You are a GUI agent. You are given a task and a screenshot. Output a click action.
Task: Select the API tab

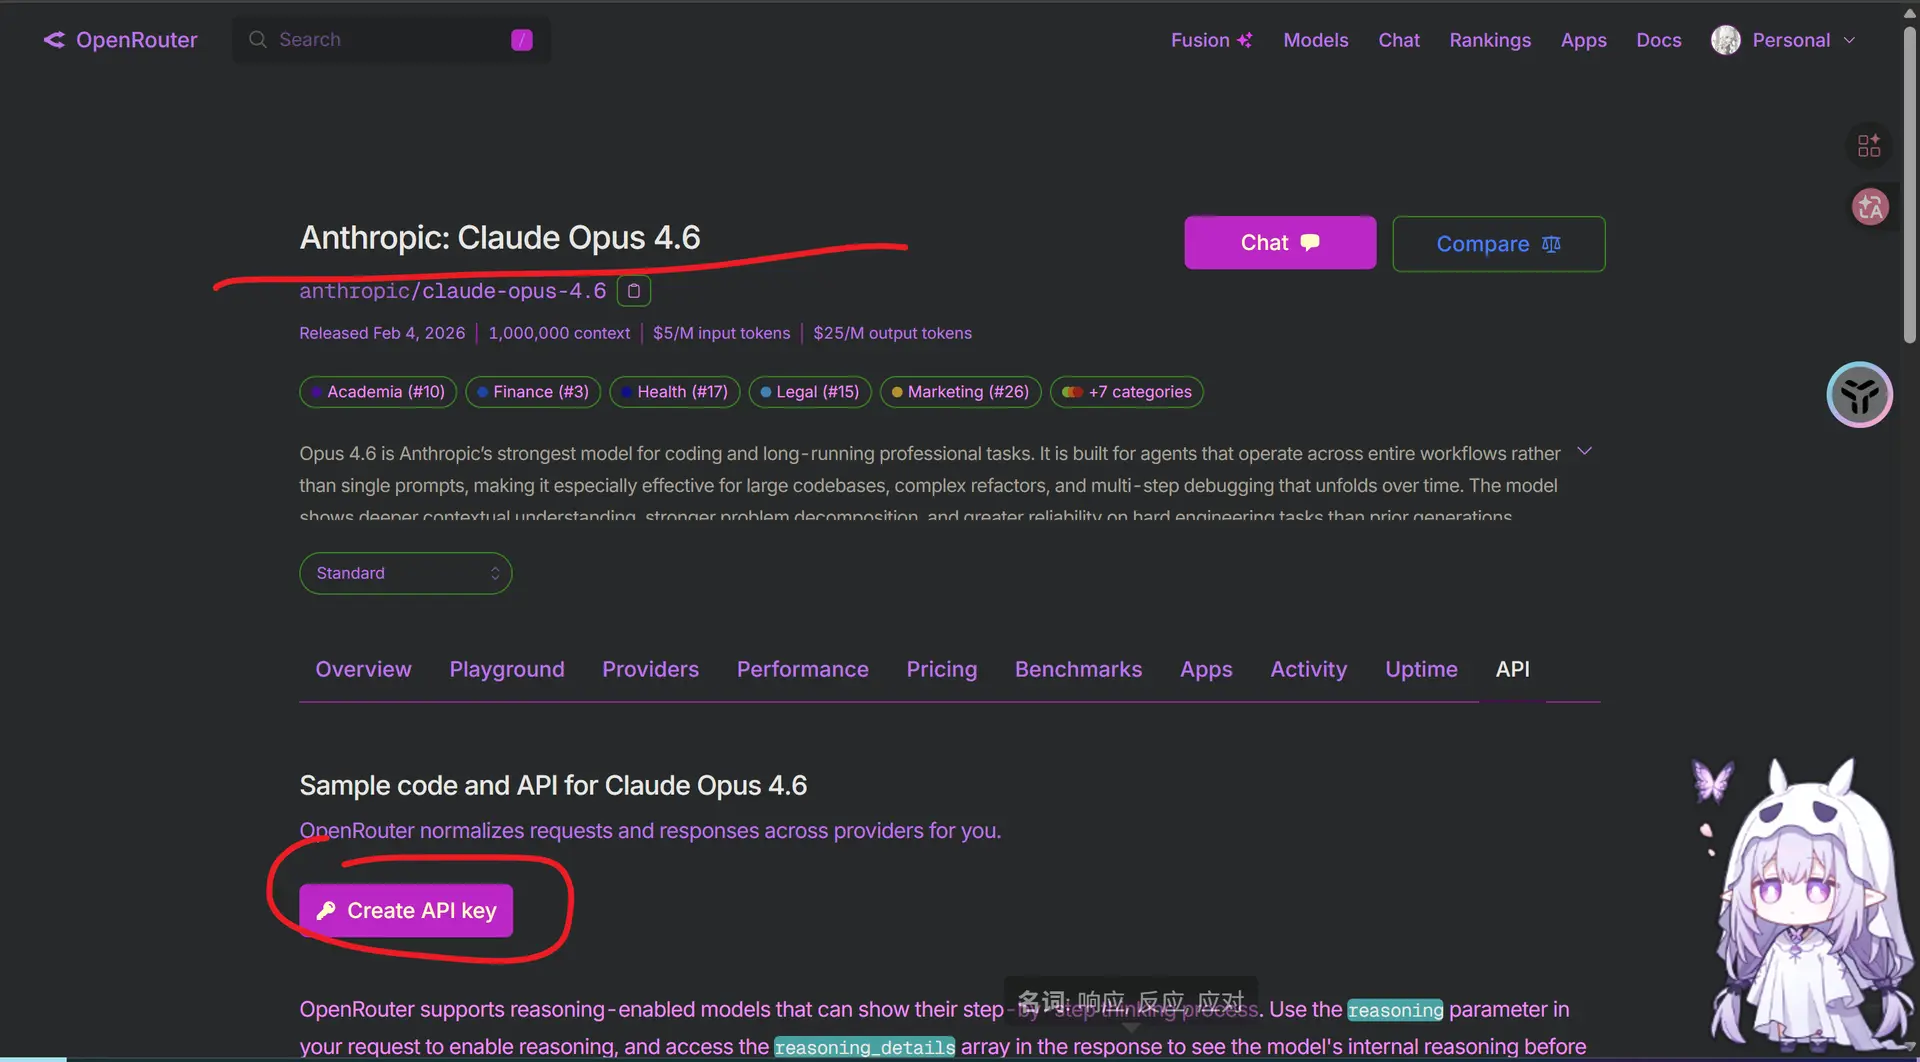click(1513, 669)
